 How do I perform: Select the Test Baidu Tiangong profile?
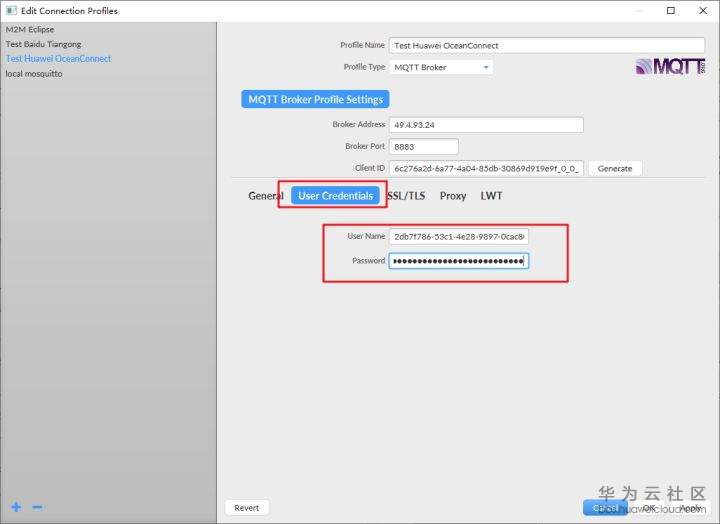pos(108,44)
